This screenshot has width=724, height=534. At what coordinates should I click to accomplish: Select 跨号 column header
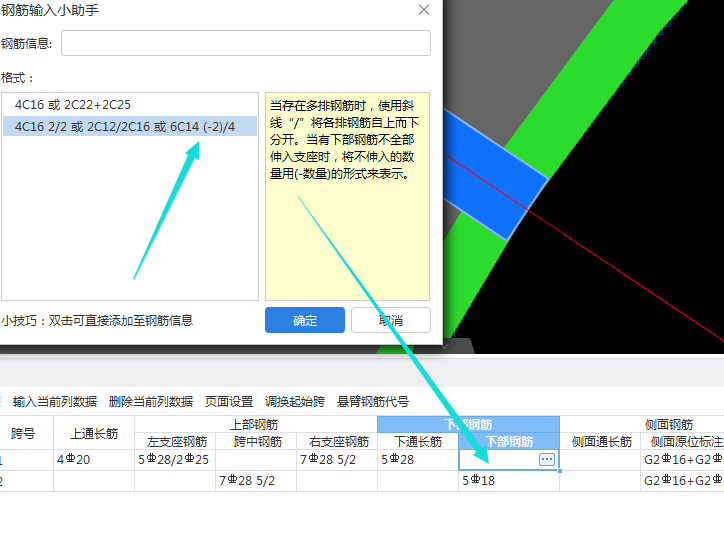[23, 433]
